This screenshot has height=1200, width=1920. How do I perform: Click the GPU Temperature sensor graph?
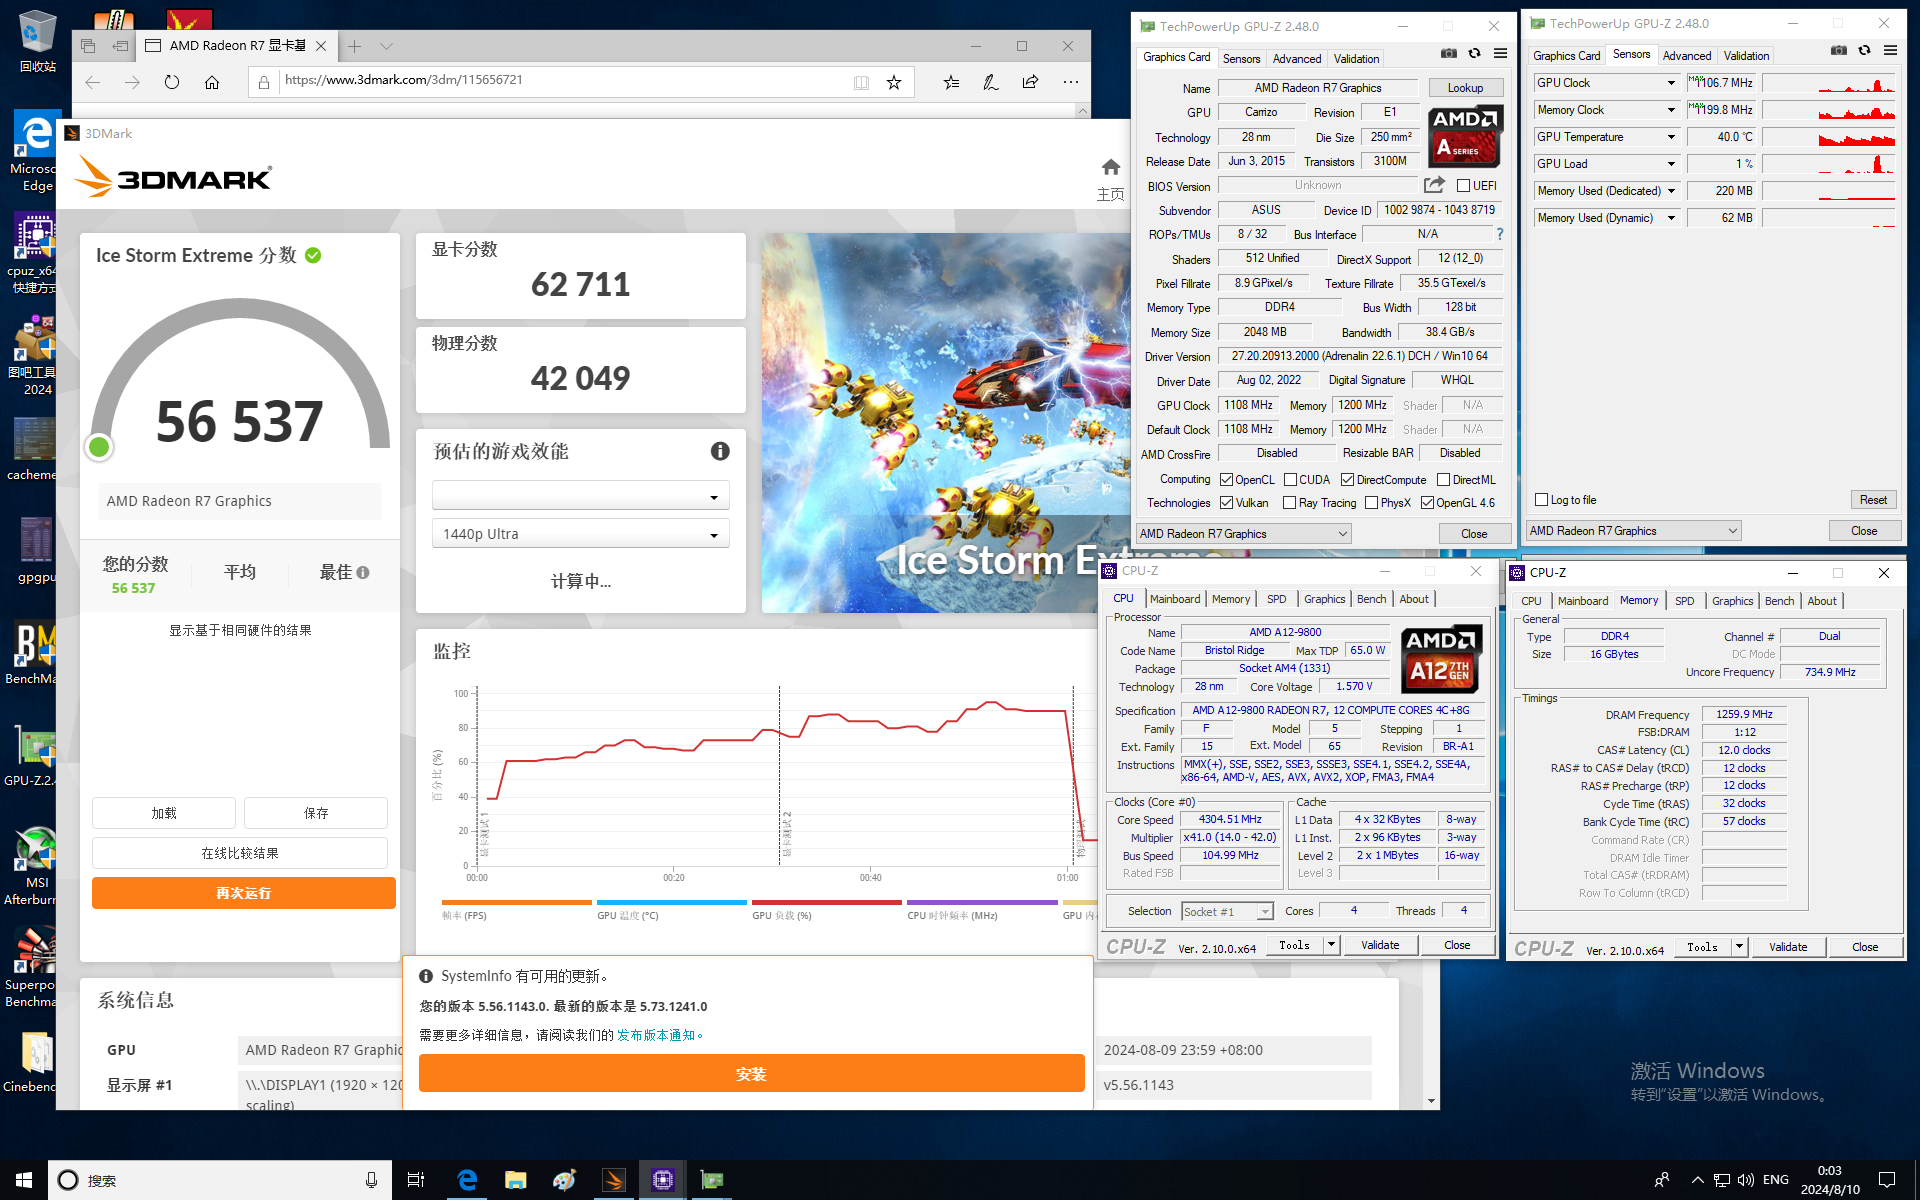1829,137
